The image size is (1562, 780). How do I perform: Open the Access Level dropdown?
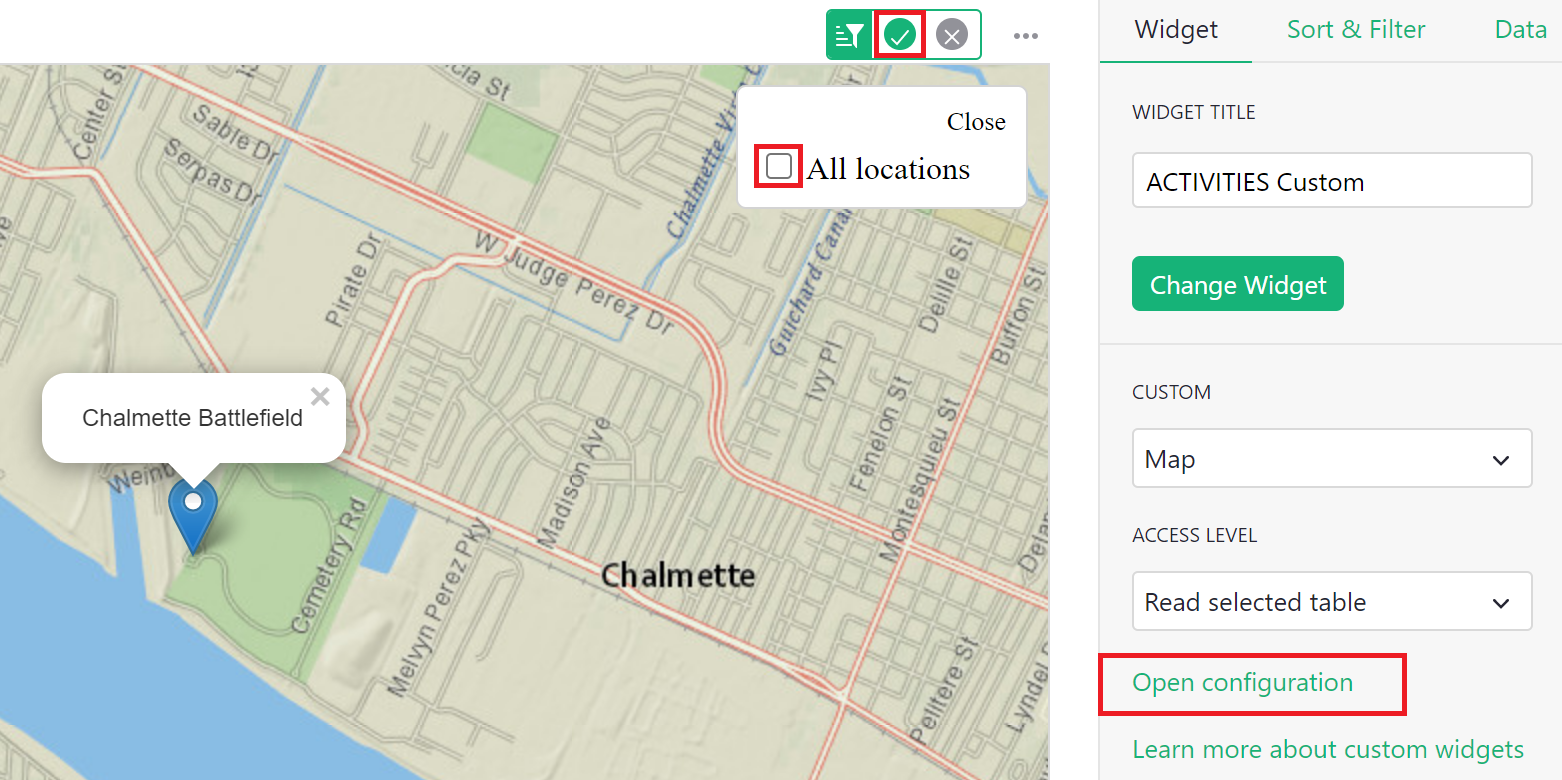1331,601
